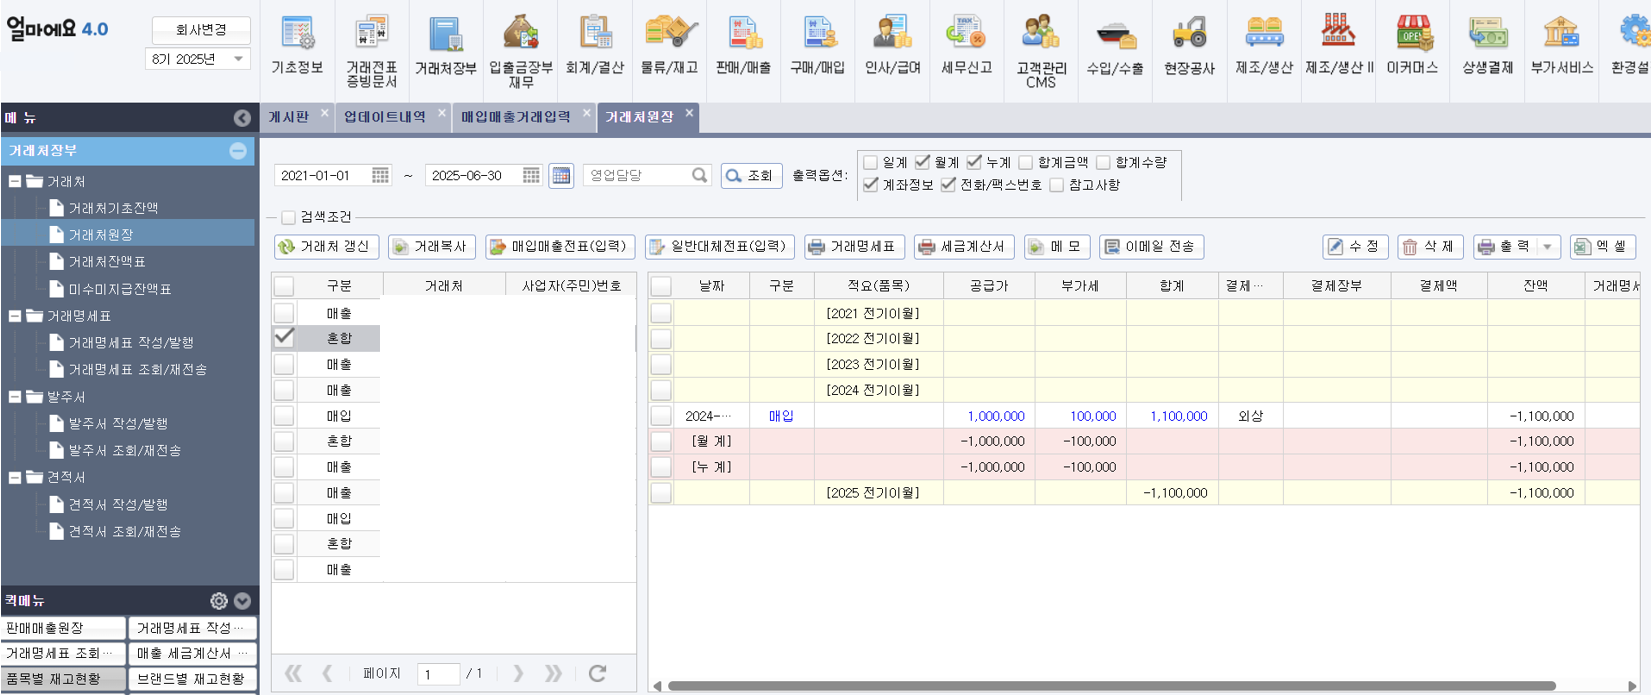Image resolution: width=1651 pixels, height=695 pixels.
Task: Open 판매매출원장 quick menu shortcut
Action: 64,628
